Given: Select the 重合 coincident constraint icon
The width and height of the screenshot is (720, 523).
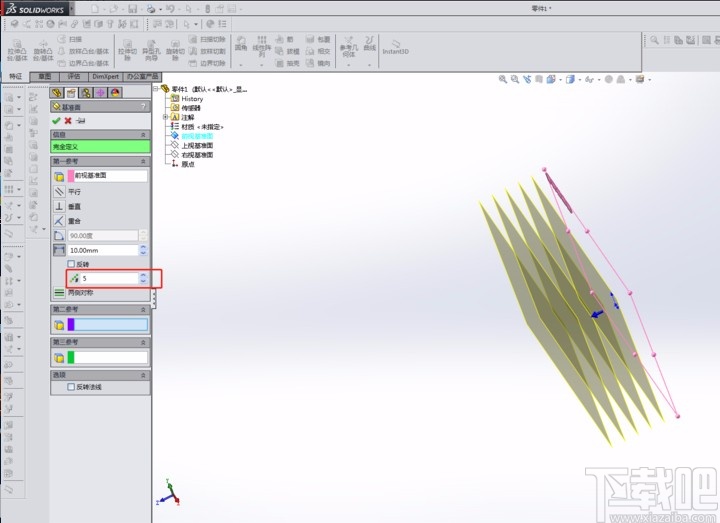Looking at the screenshot, I should [x=59, y=221].
